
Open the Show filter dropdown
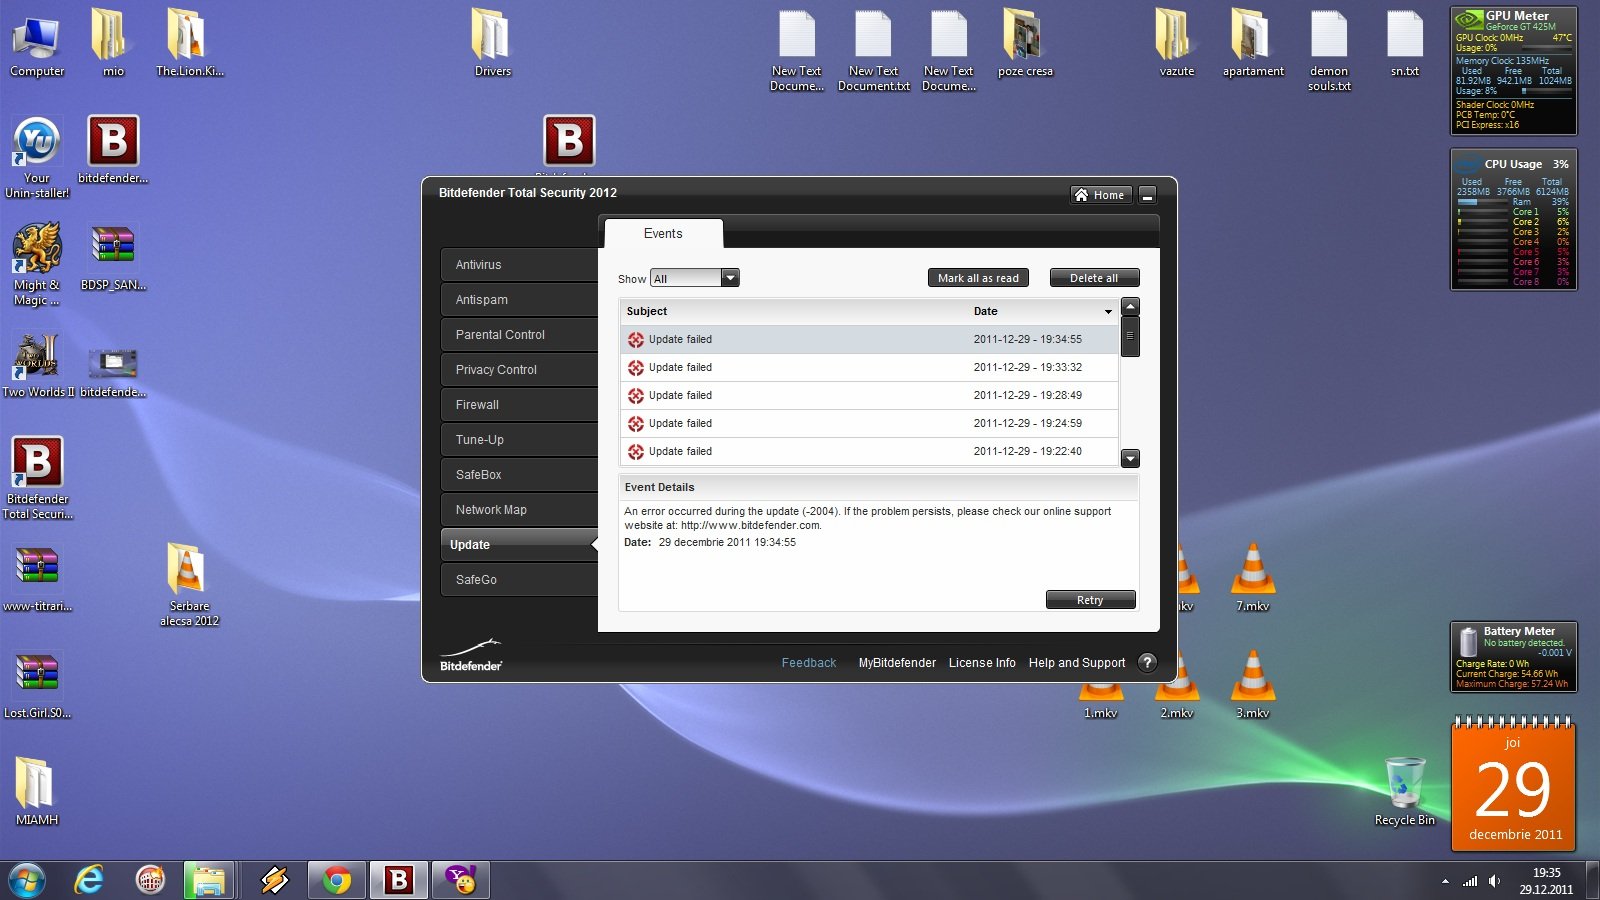point(694,278)
